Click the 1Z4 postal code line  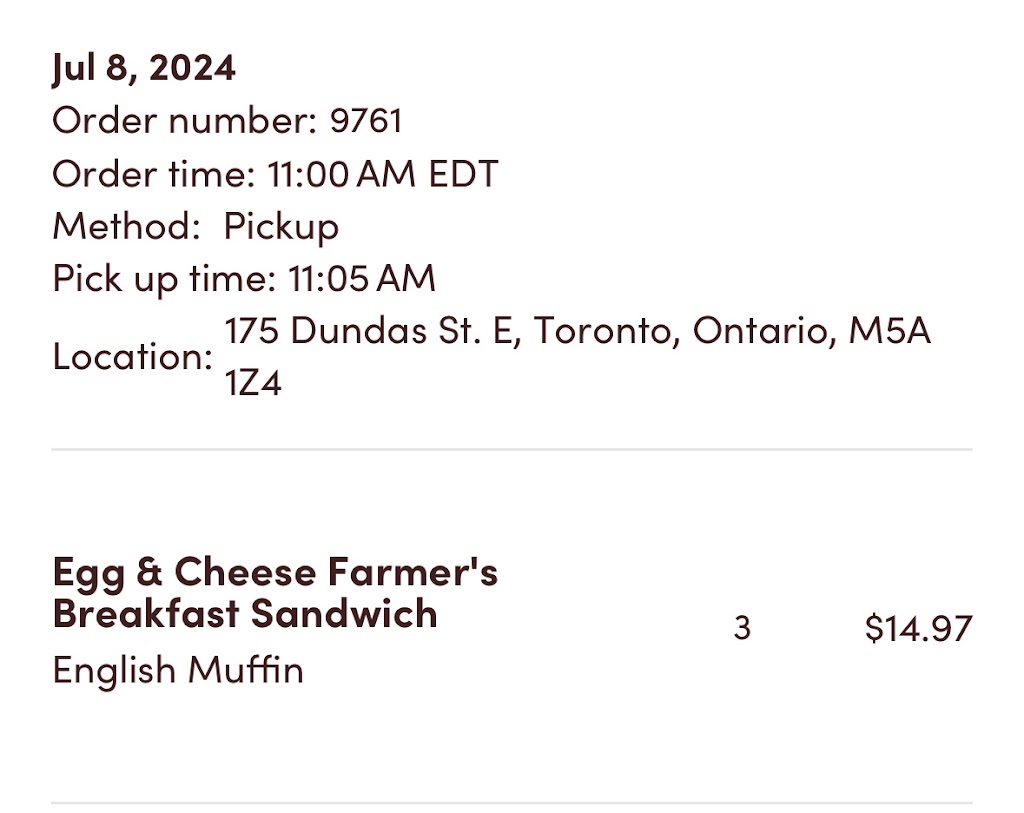click(x=253, y=383)
